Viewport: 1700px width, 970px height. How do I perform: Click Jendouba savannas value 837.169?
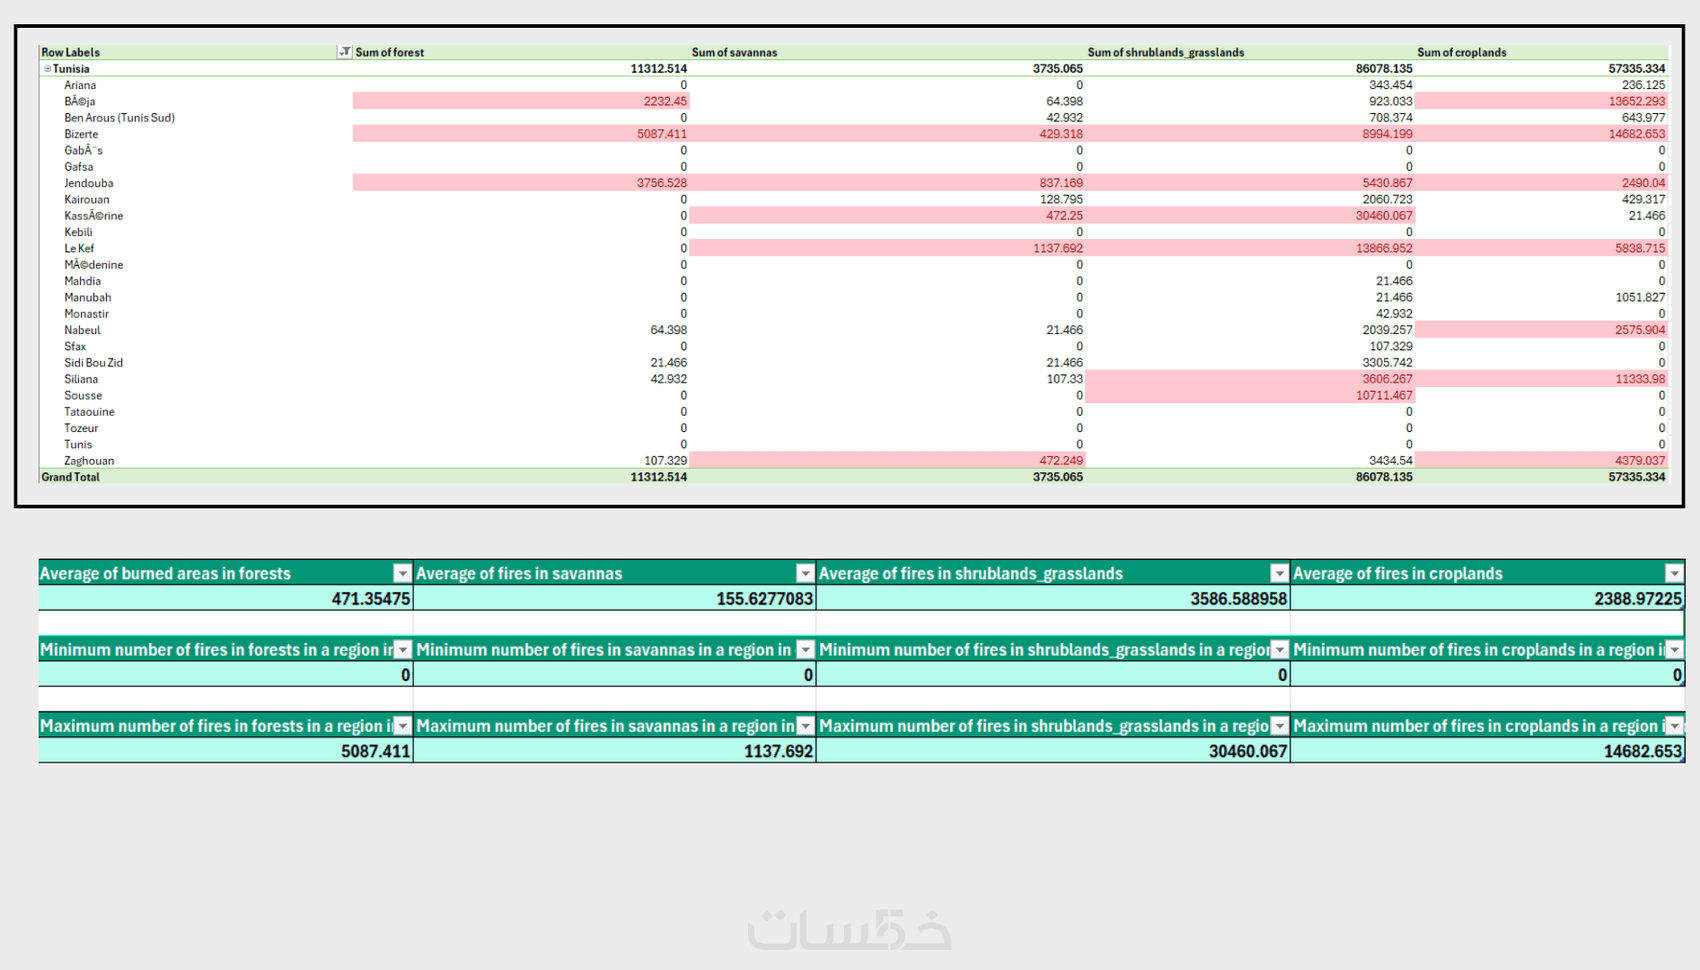[x=1061, y=183]
